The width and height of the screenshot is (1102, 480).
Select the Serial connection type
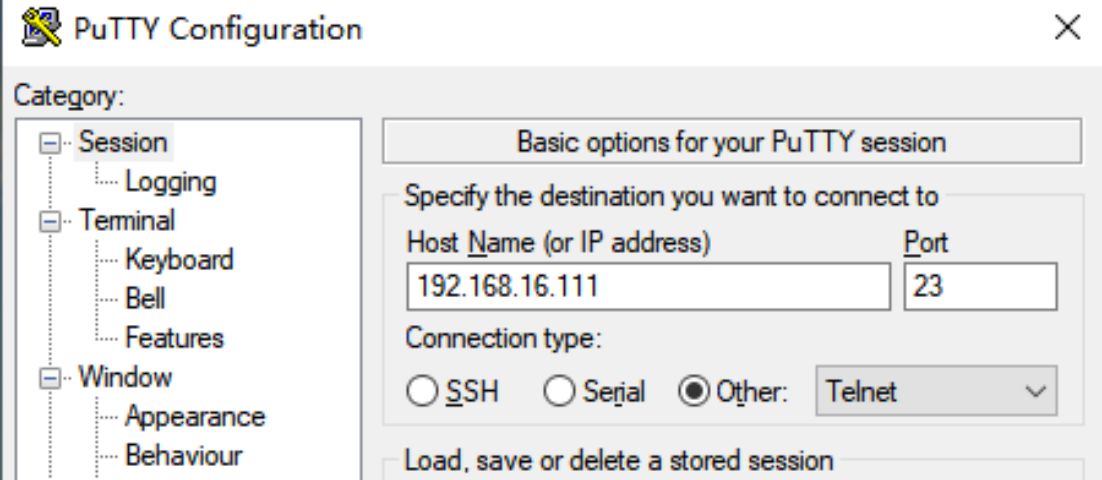559,391
